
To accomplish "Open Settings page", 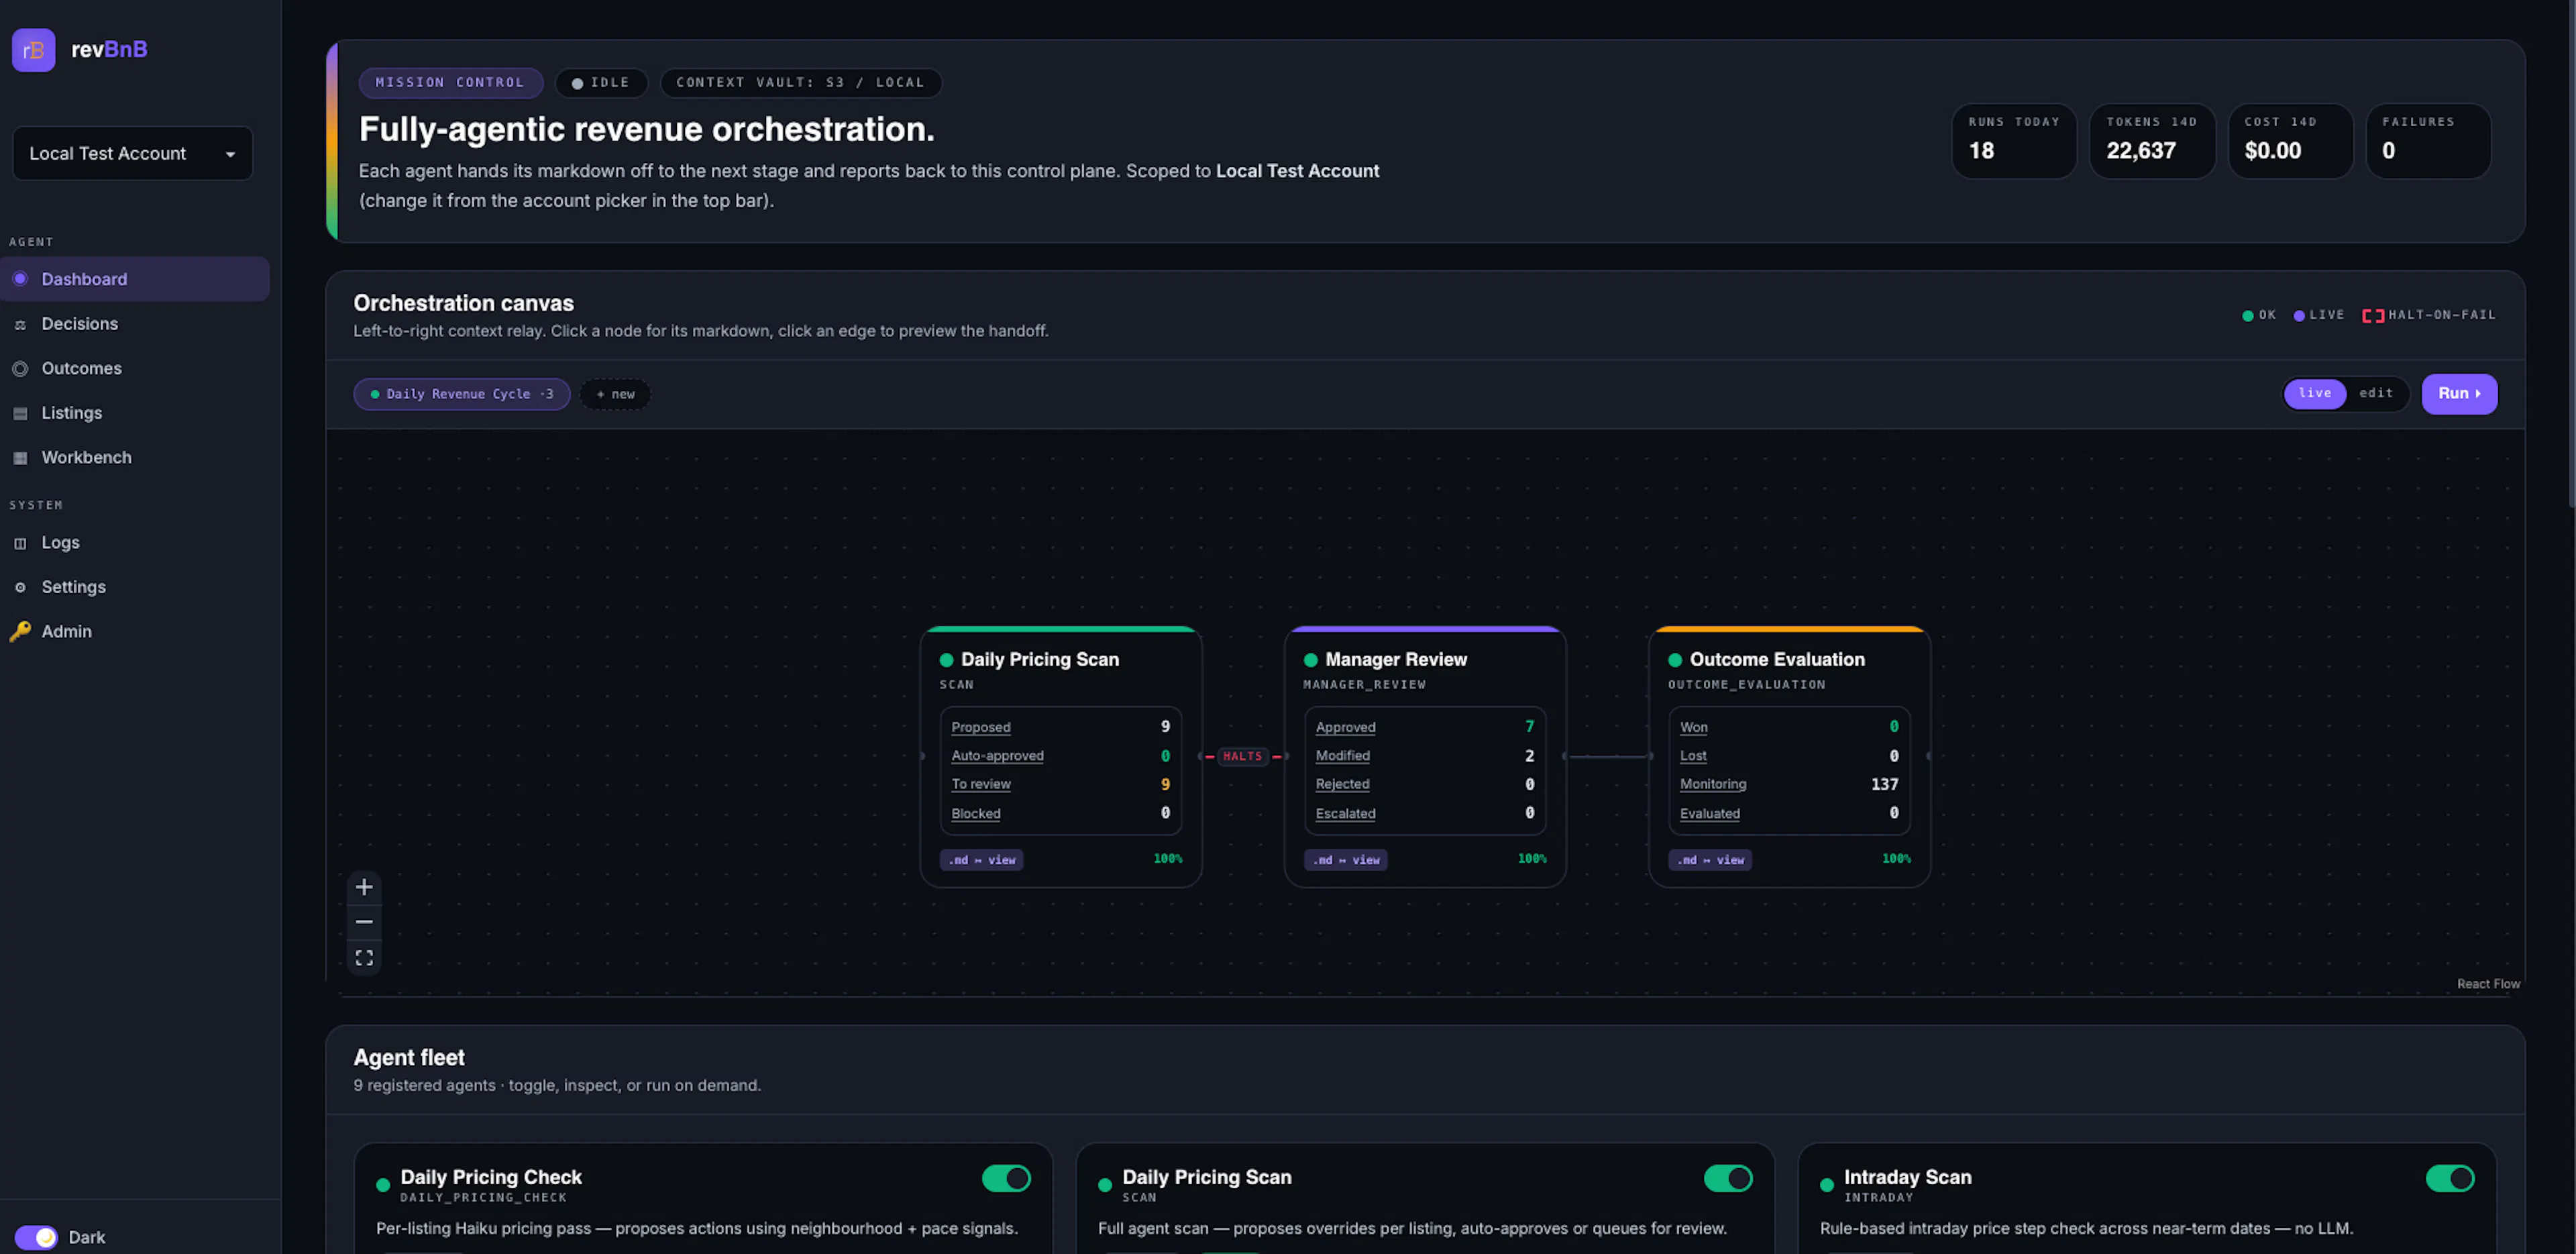I will coord(135,587).
